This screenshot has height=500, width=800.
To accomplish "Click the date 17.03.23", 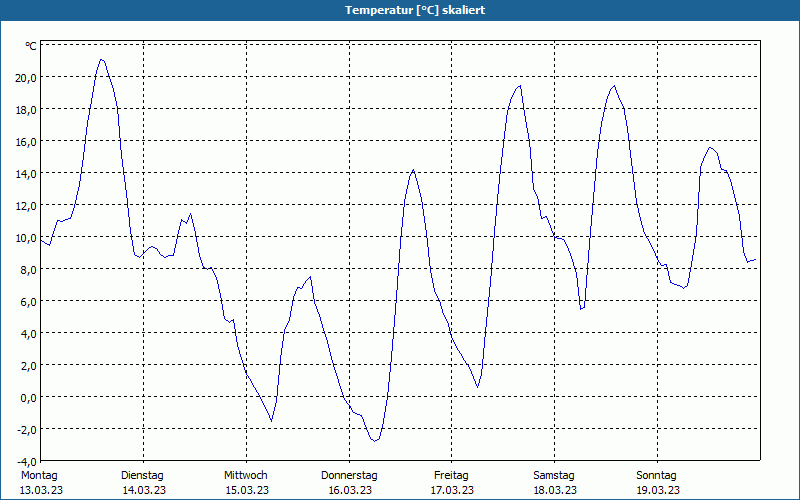I will (x=453, y=490).
